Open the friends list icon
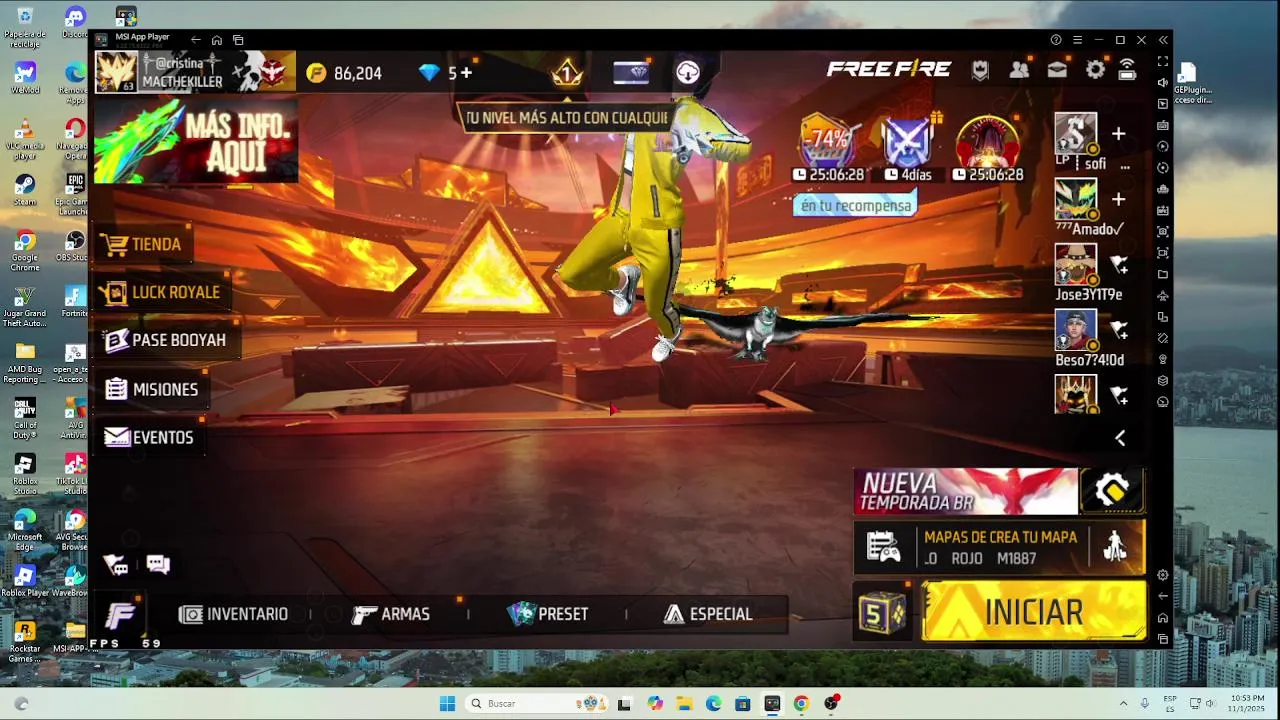Viewport: 1280px width, 720px height. tap(1019, 70)
